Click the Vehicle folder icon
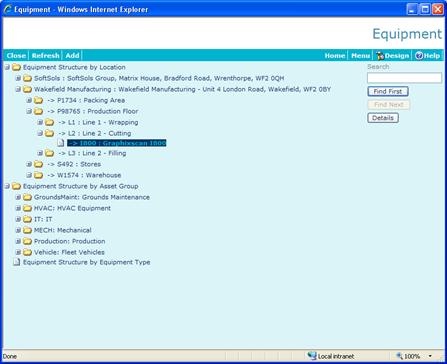Screen dimensions: 447x364 [27, 252]
